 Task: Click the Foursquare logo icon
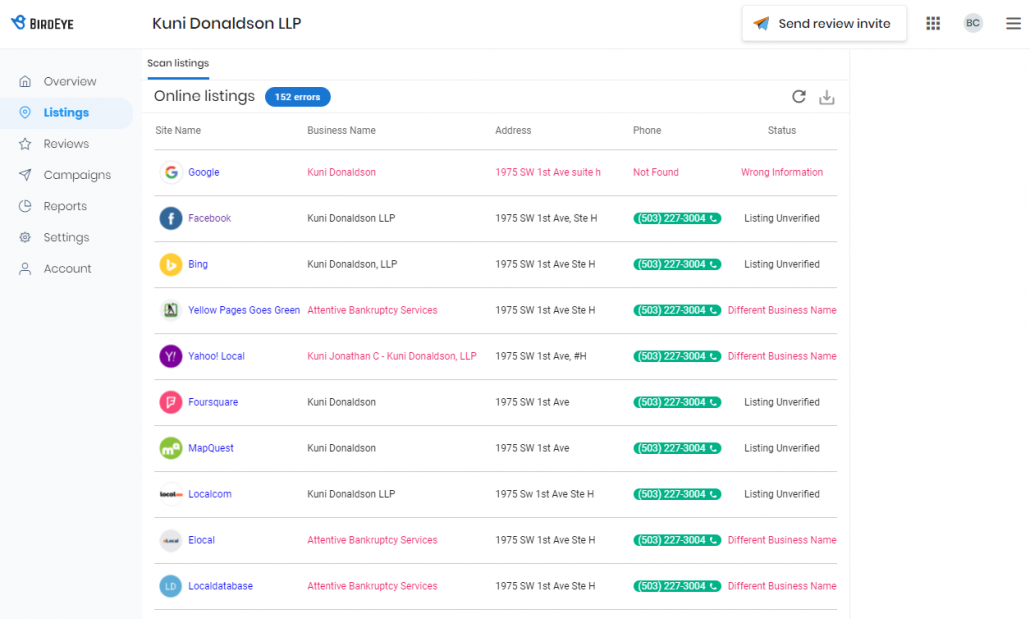click(x=171, y=402)
